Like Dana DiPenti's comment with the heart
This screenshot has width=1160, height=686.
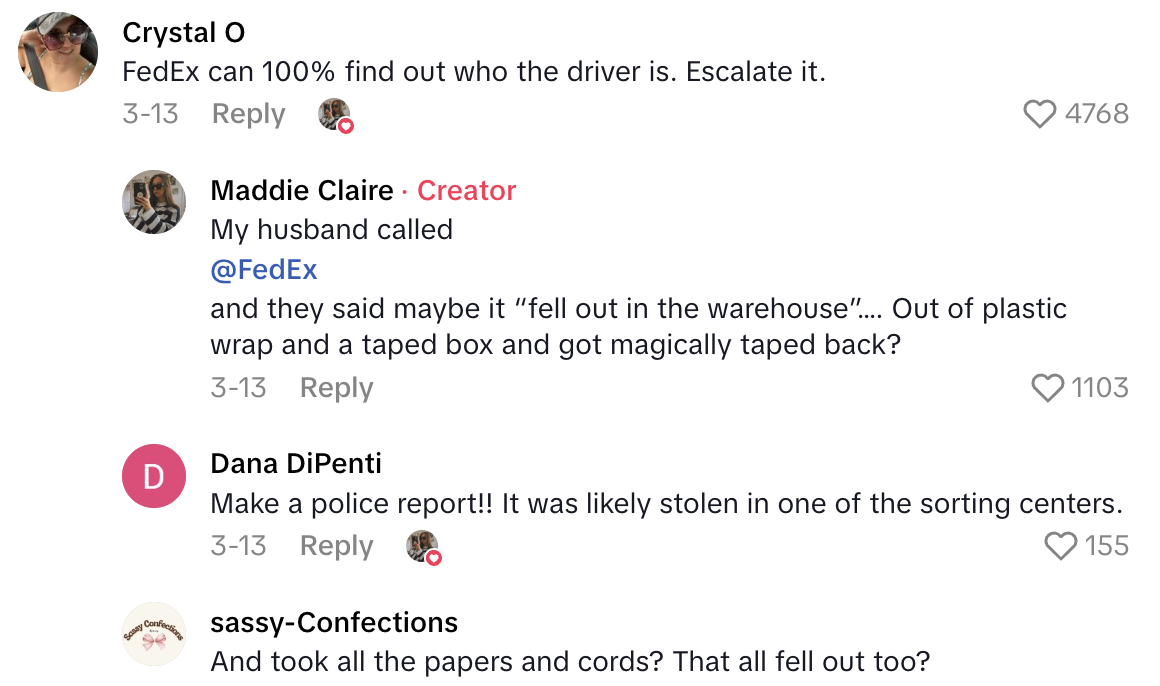[x=1060, y=546]
